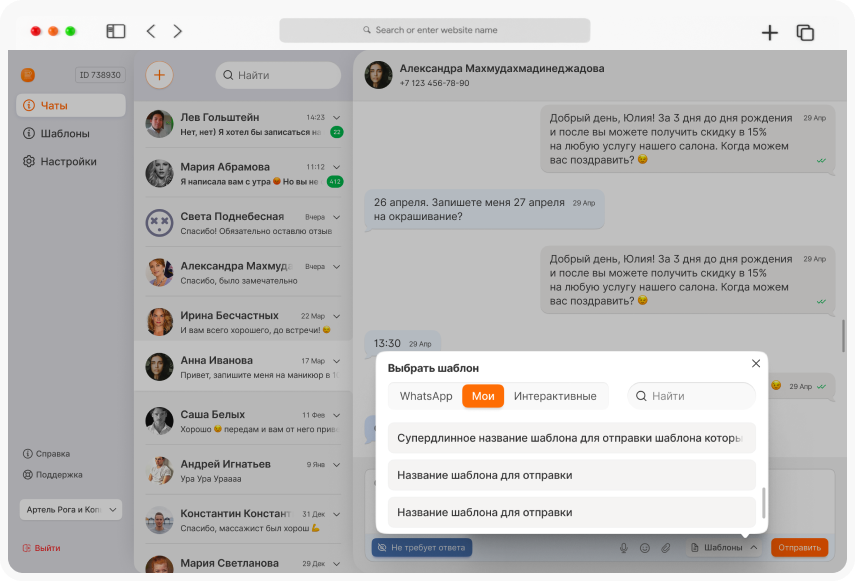Expand chevron on Андрей Игнатьев chat
The width and height of the screenshot is (855, 581).
click(x=336, y=464)
